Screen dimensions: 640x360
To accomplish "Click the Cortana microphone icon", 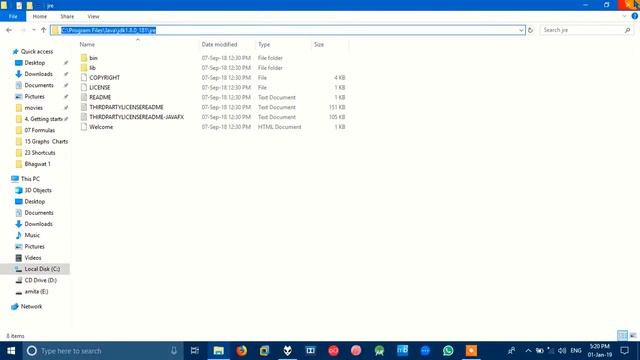I will pos(174,351).
